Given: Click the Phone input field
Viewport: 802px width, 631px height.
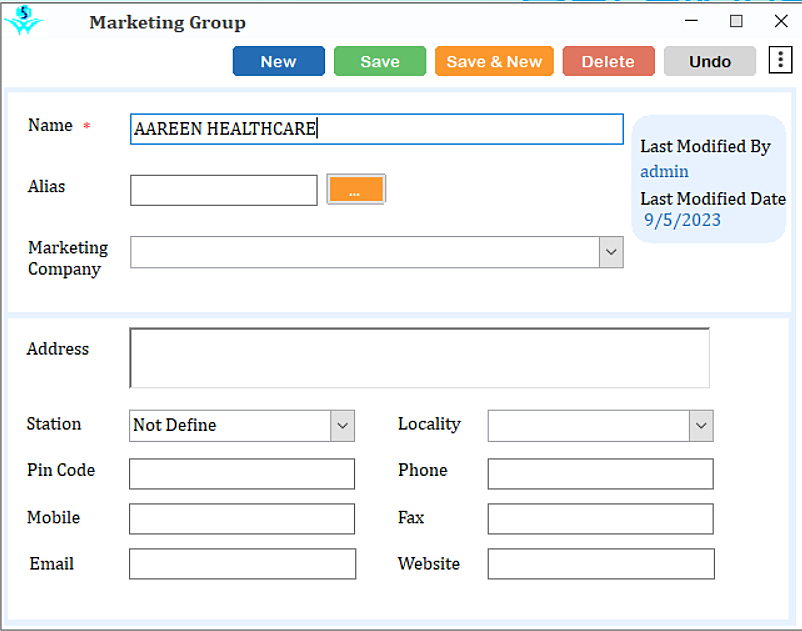Looking at the screenshot, I should (x=600, y=474).
